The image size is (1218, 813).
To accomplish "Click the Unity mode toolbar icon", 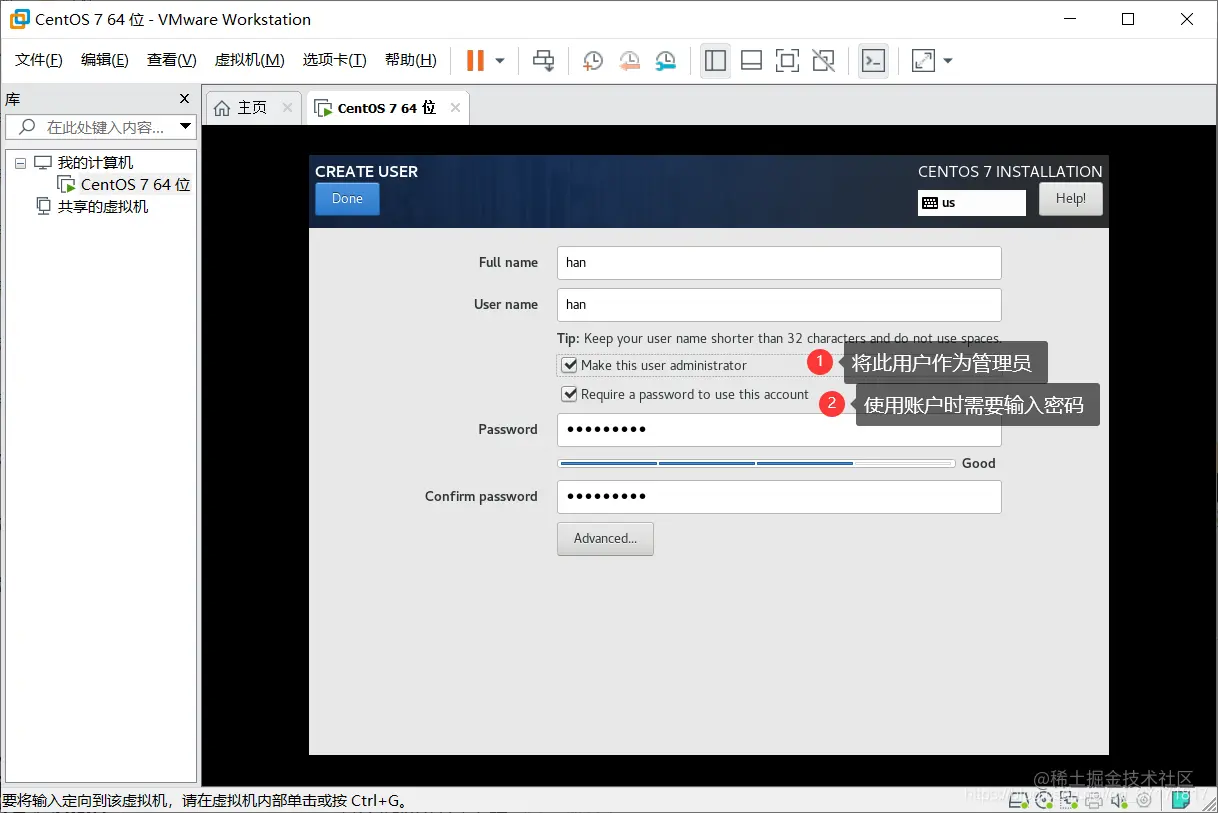I will 823,61.
